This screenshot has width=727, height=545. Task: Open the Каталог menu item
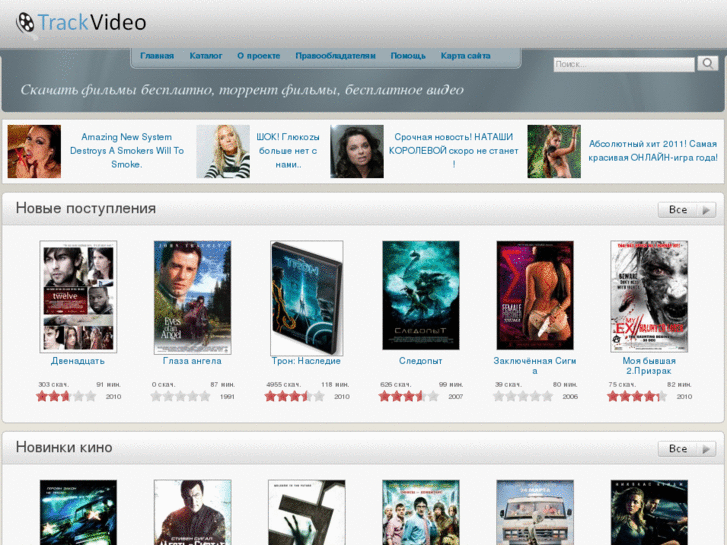coord(206,56)
